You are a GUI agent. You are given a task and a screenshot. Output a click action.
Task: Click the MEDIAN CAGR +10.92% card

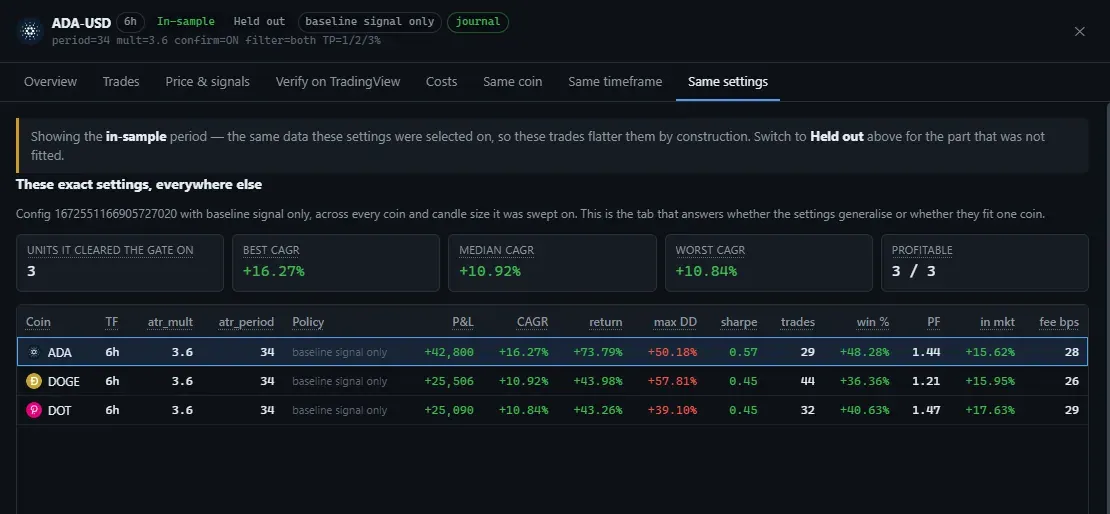coord(552,263)
